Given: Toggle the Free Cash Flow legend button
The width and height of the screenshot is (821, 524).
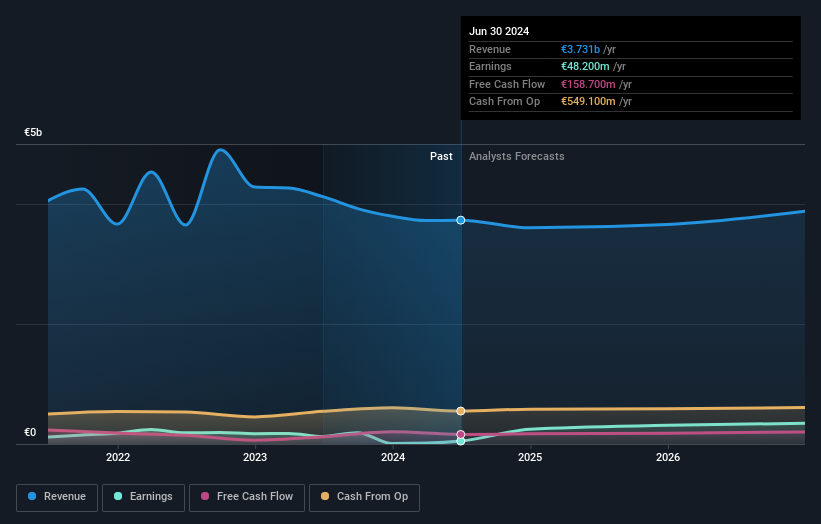Looking at the screenshot, I should click(247, 497).
